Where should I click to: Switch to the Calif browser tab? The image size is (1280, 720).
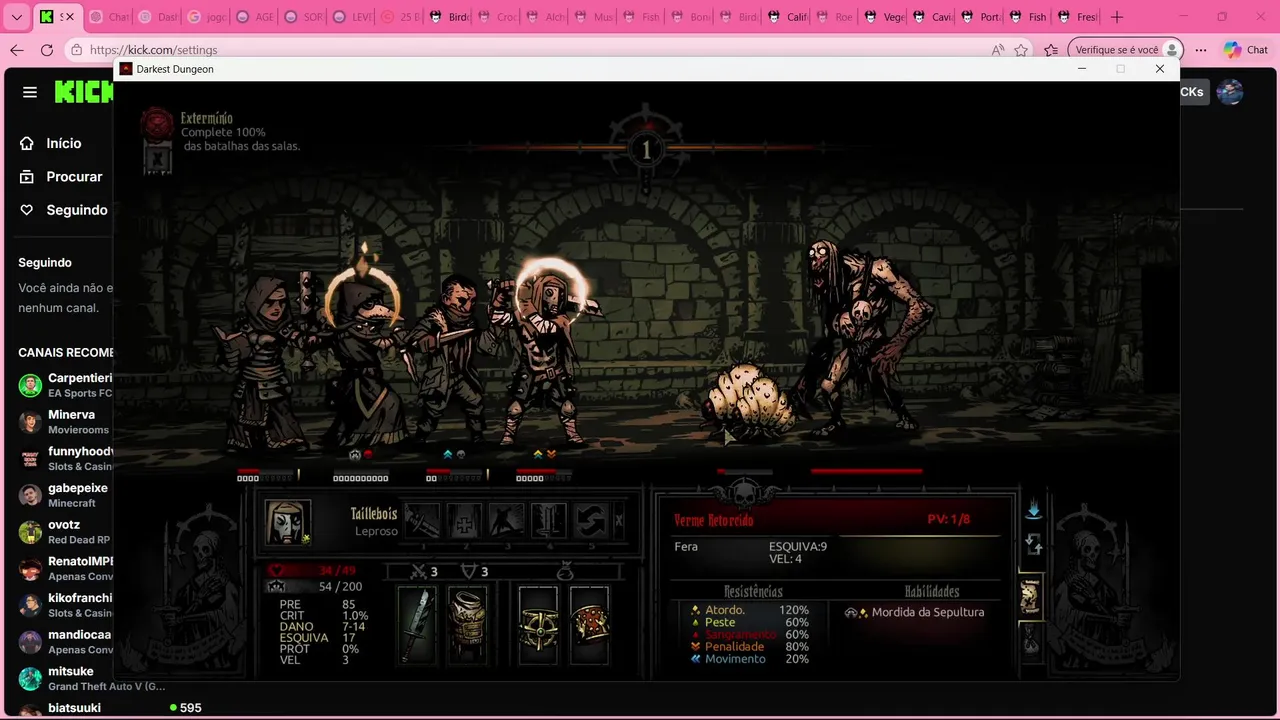pos(788,17)
